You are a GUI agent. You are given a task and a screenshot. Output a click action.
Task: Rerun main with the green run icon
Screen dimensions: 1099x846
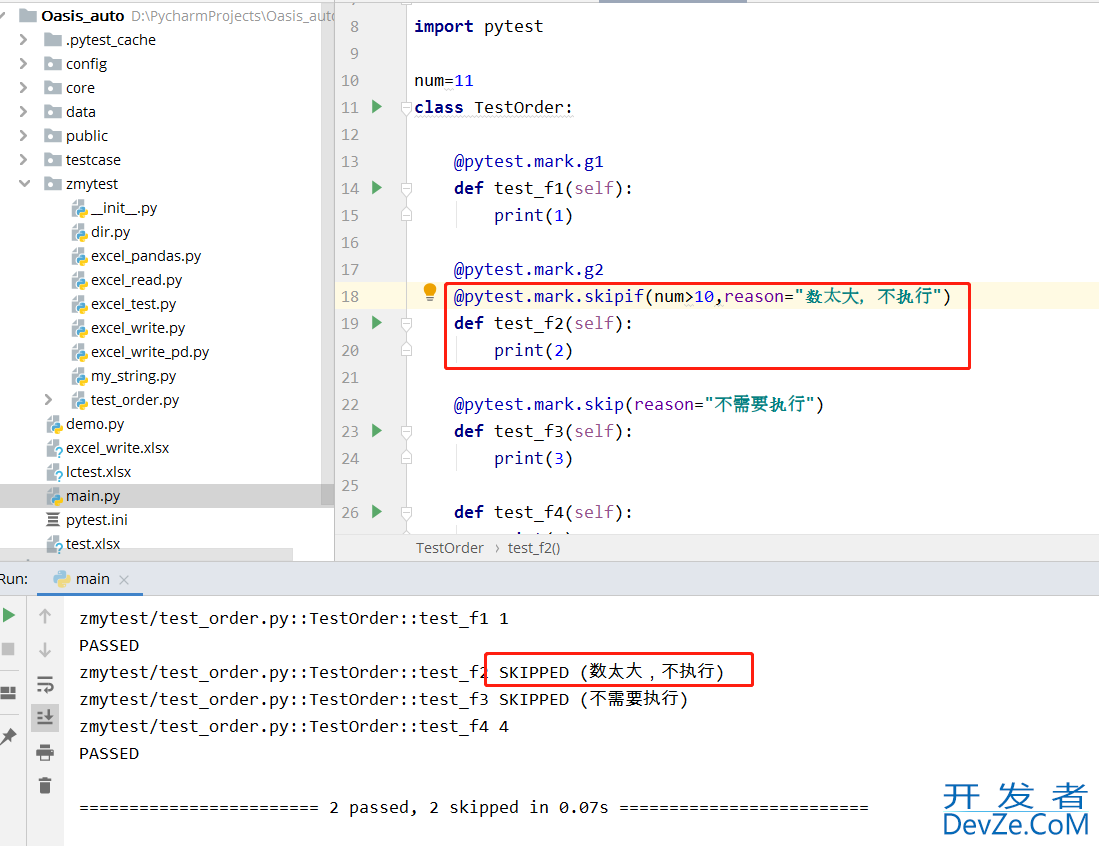click(x=9, y=615)
